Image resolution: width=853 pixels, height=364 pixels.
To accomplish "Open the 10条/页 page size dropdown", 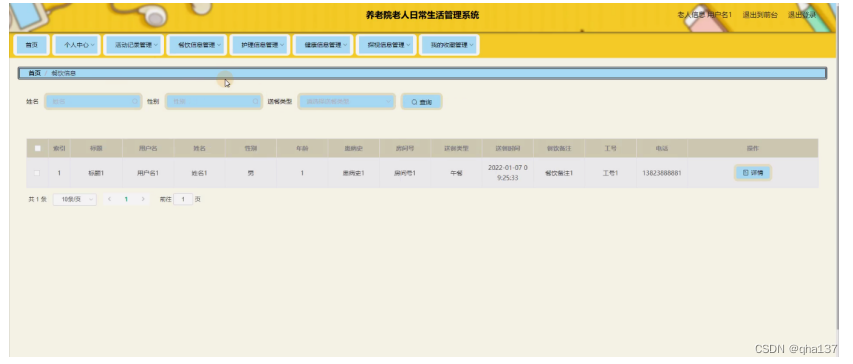I will coord(75,200).
